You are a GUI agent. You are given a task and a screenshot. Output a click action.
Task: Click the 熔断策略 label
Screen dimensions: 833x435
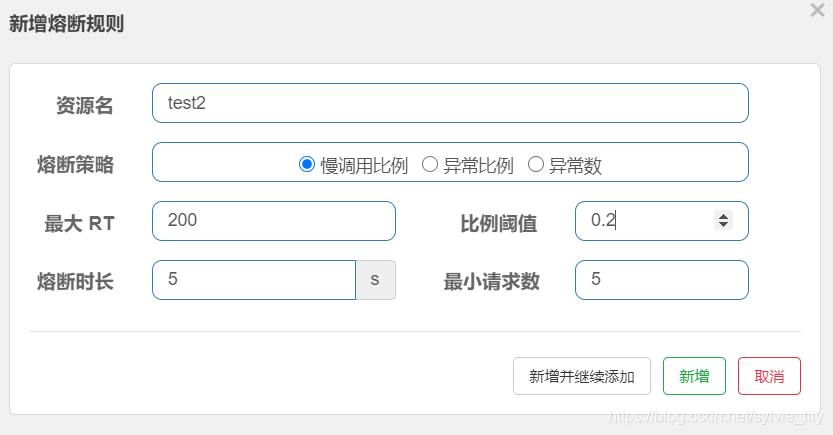point(75,165)
